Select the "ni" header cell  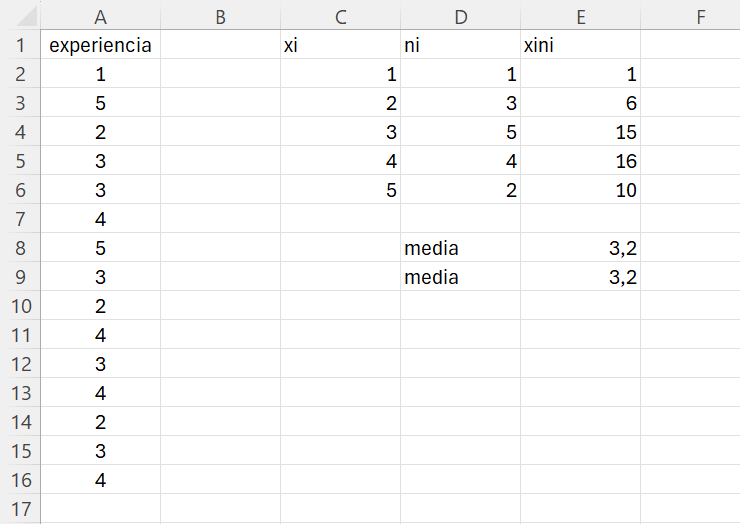point(460,45)
